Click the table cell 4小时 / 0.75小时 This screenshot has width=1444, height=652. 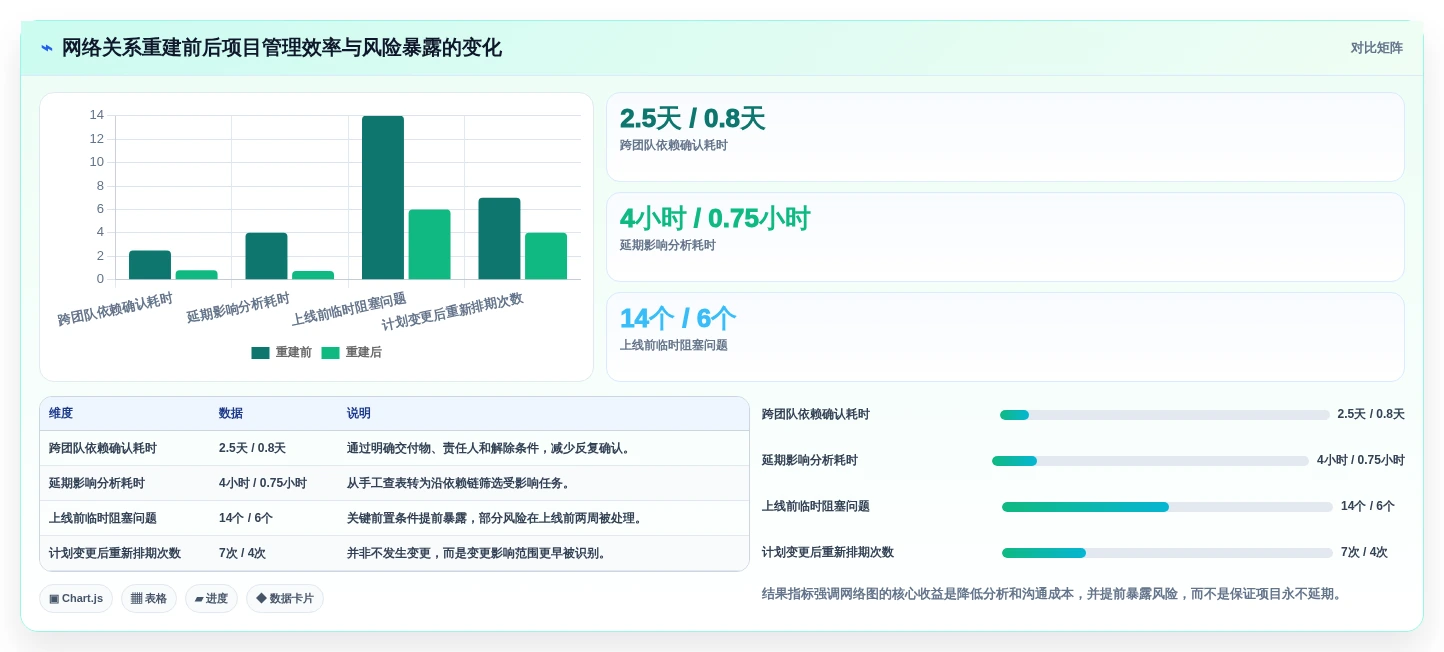tap(263, 484)
